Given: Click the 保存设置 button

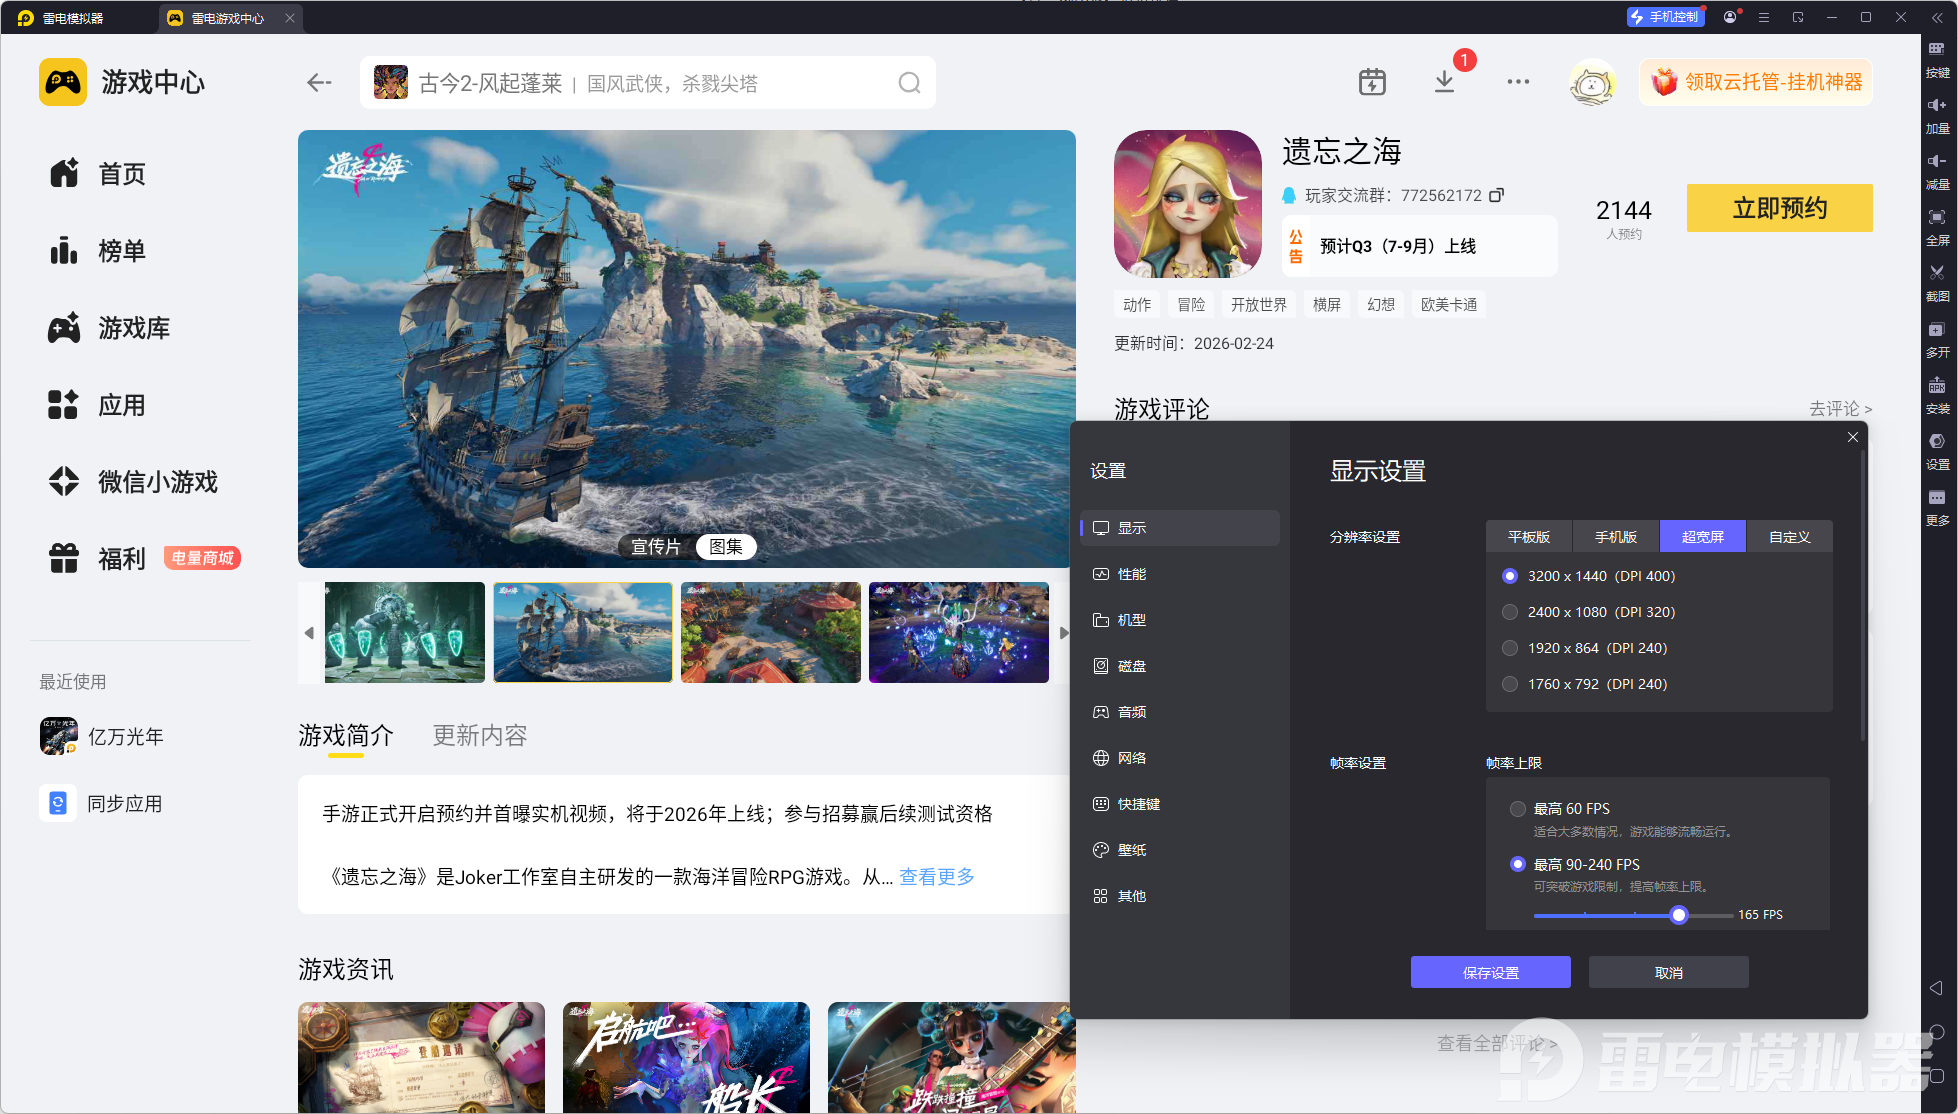Looking at the screenshot, I should 1490,972.
